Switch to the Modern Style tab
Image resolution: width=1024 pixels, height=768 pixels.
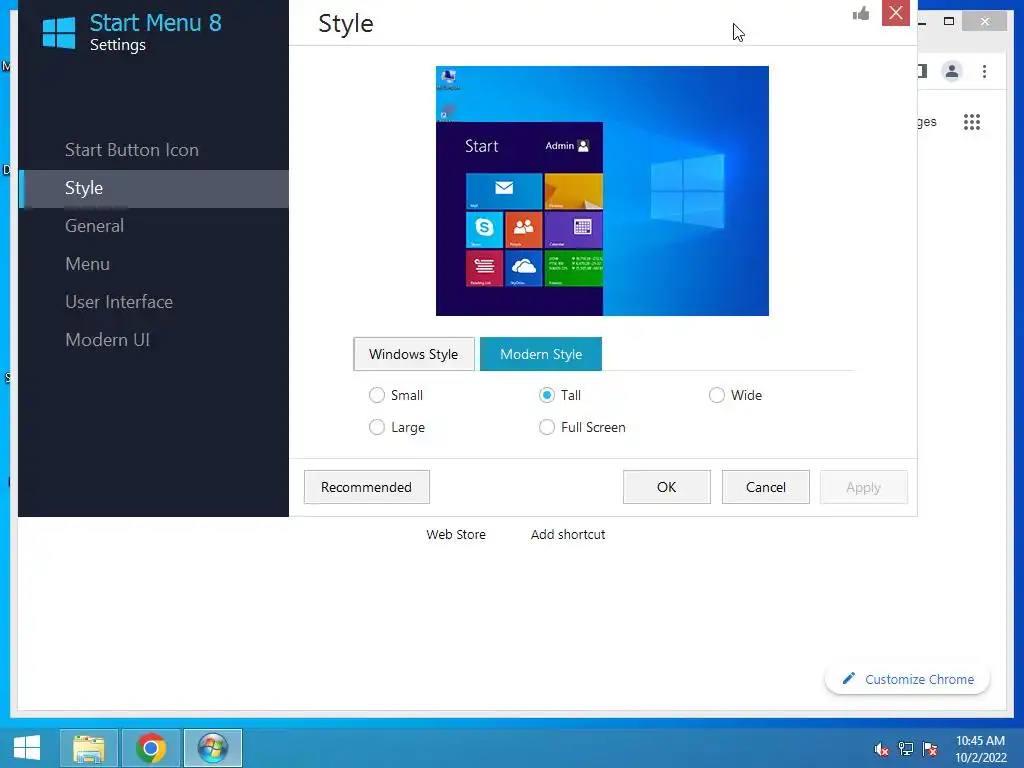(x=541, y=354)
